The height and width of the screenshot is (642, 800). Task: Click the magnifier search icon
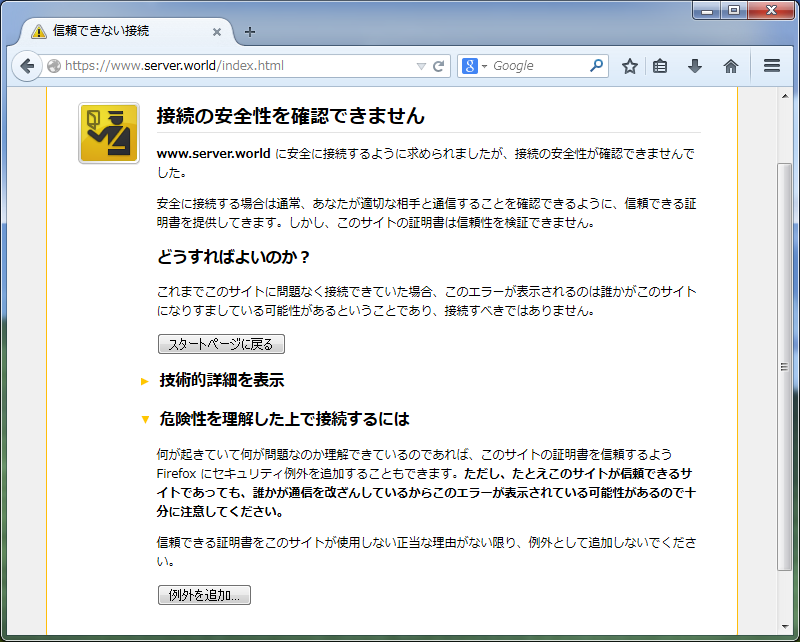click(596, 65)
